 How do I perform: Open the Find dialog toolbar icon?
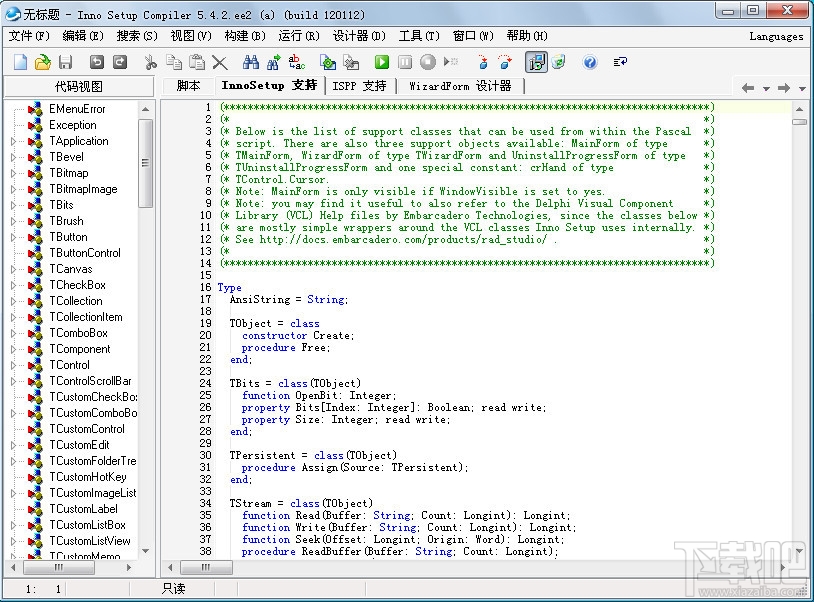250,61
